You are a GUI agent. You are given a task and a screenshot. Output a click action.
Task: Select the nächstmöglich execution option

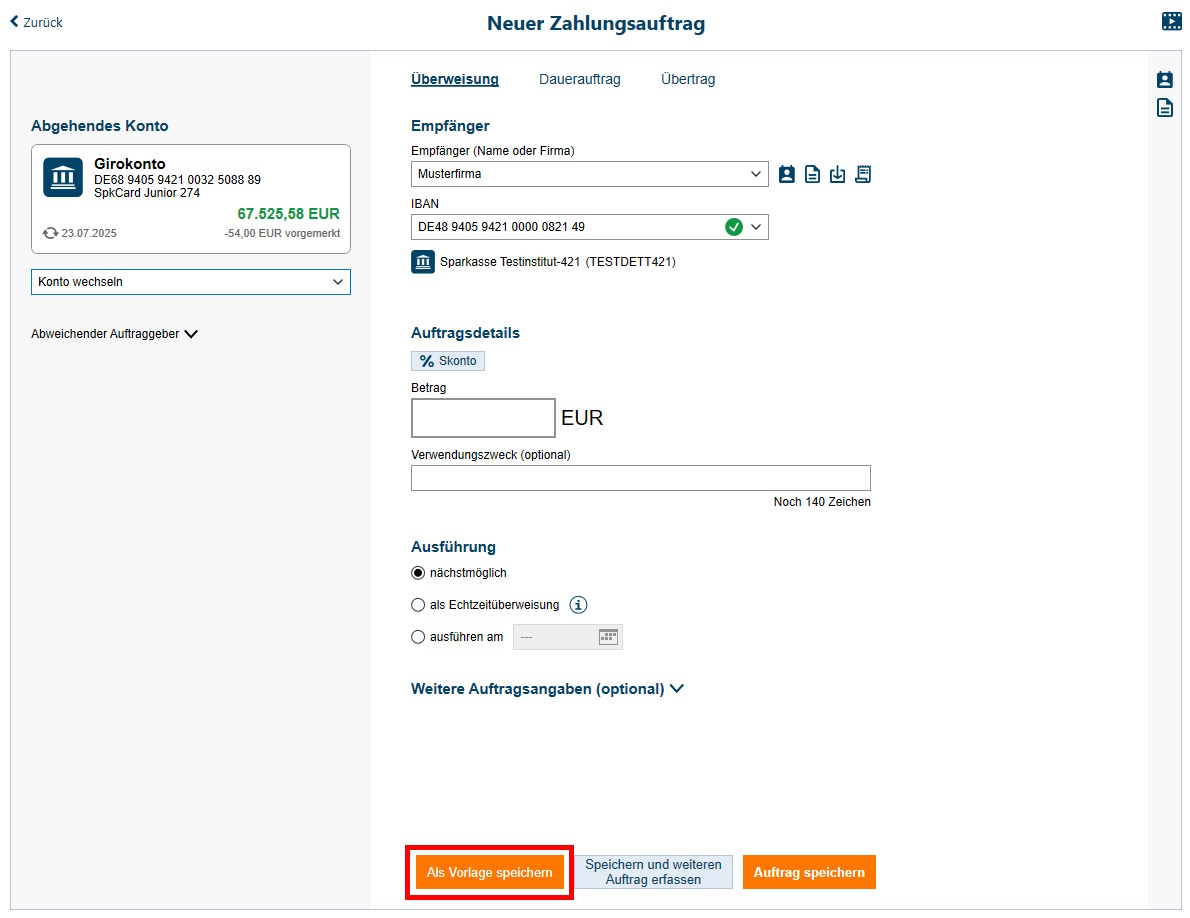click(x=418, y=573)
